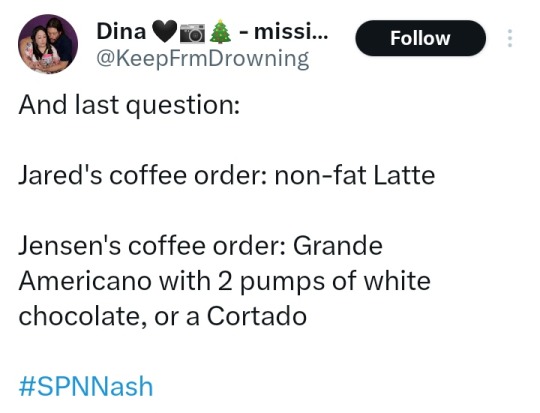Click the "Jensen's coffee order" text

click(152, 246)
